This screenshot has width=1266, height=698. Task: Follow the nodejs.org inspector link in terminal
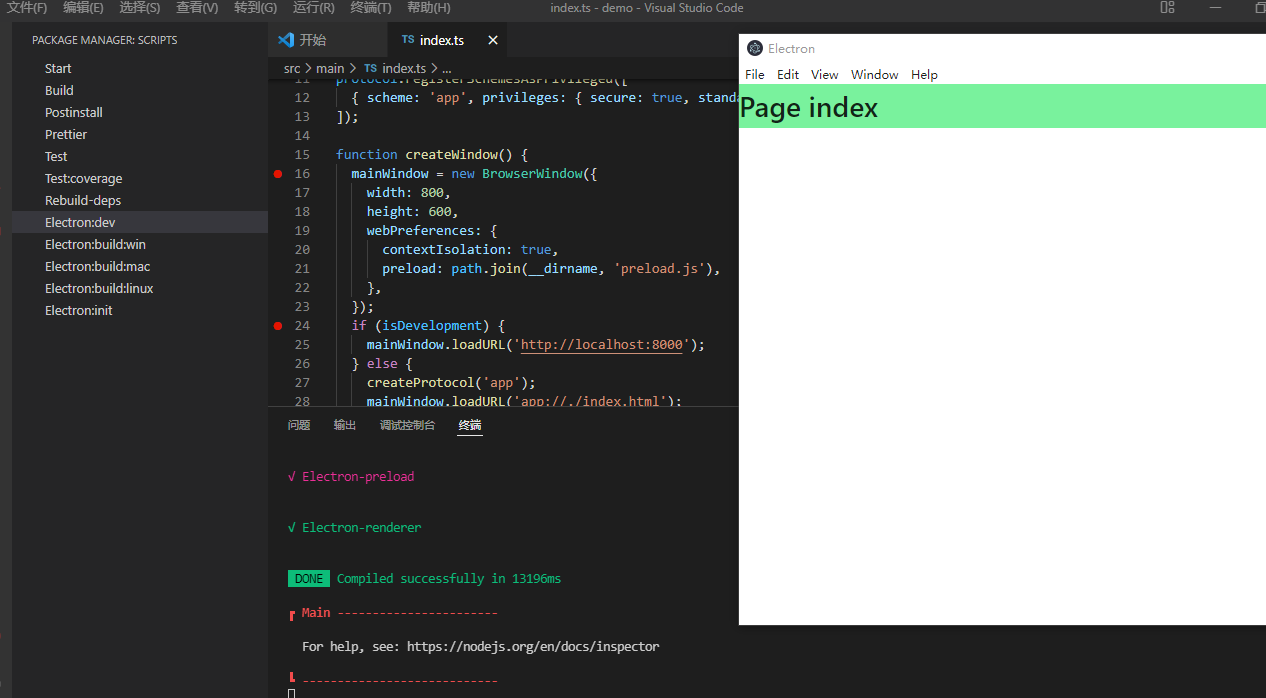point(533,646)
